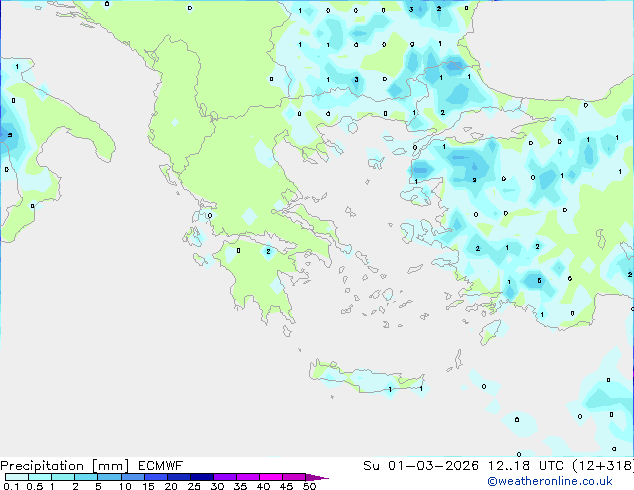This screenshot has width=634, height=490.
Task: Pick the 35–40 mm violet legend swatch
Action: point(247,477)
